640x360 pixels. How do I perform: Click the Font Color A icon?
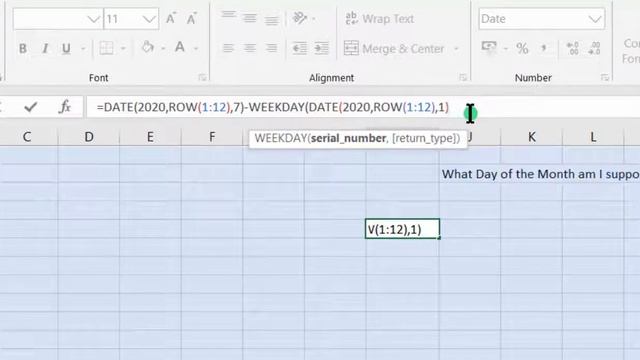coord(180,47)
